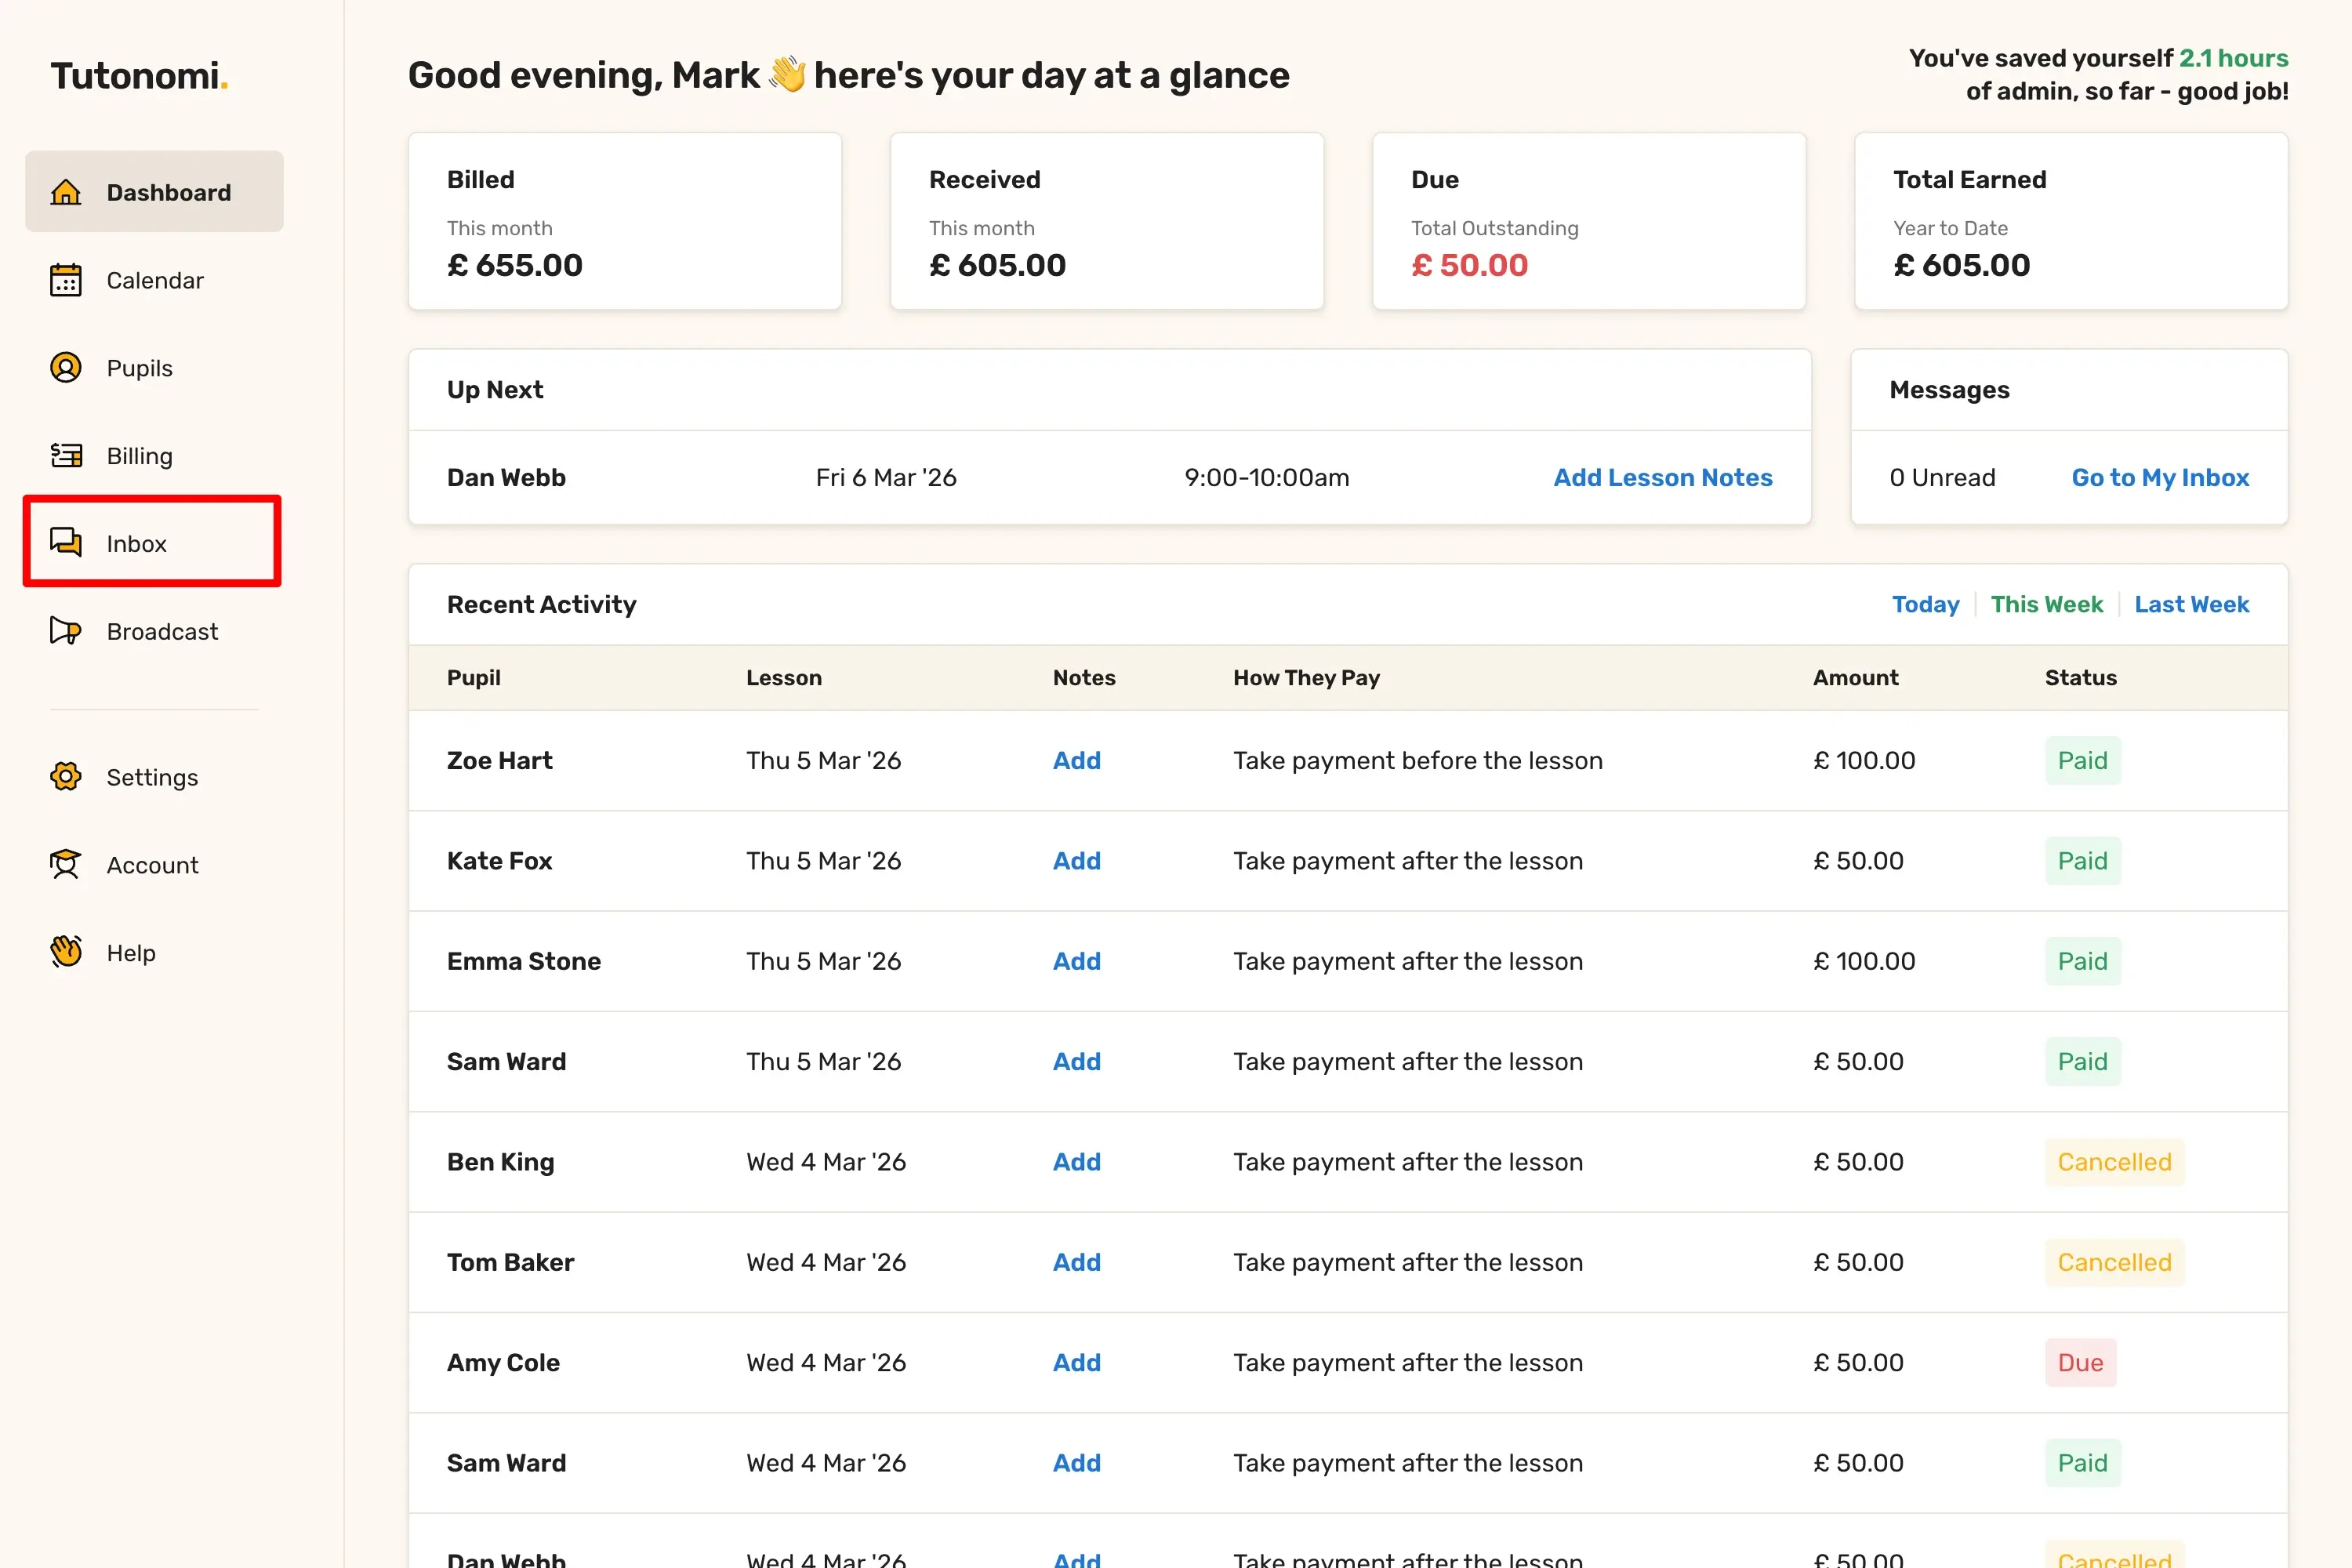This screenshot has width=2352, height=1568.
Task: Click the Tutonomi logo
Action: (x=139, y=76)
